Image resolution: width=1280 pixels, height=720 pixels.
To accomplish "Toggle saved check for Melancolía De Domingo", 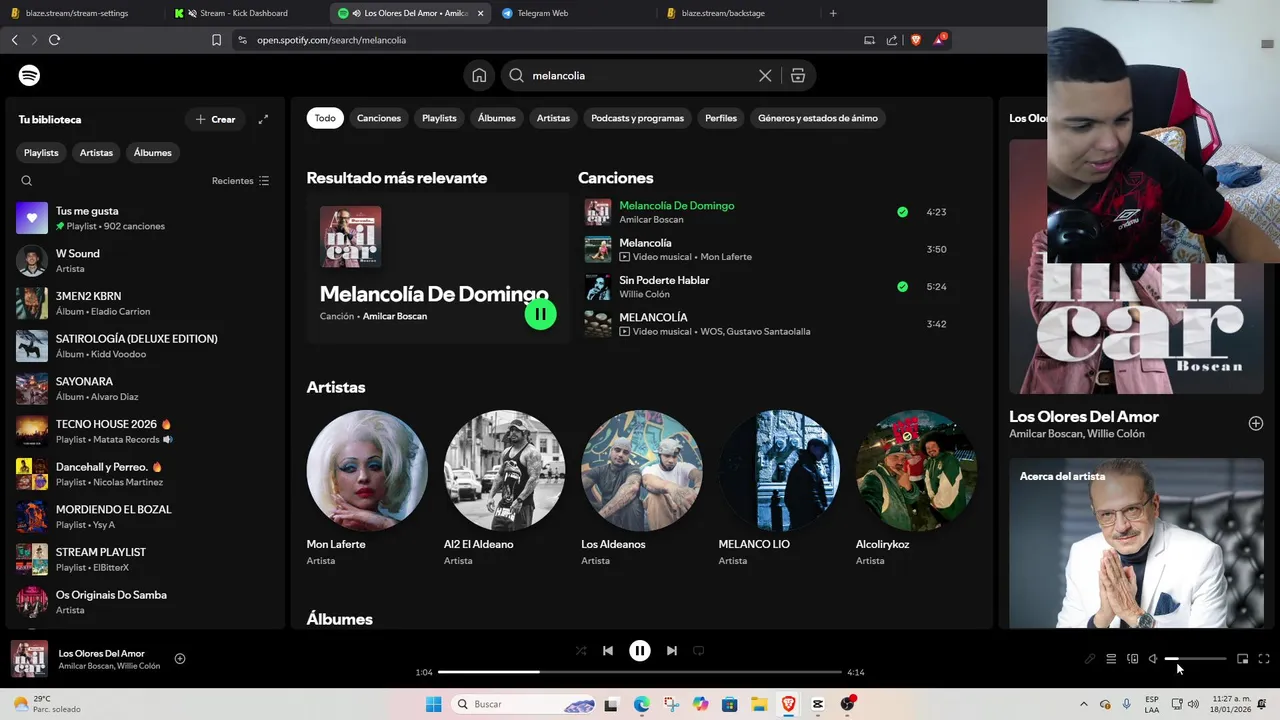I will (x=902, y=212).
